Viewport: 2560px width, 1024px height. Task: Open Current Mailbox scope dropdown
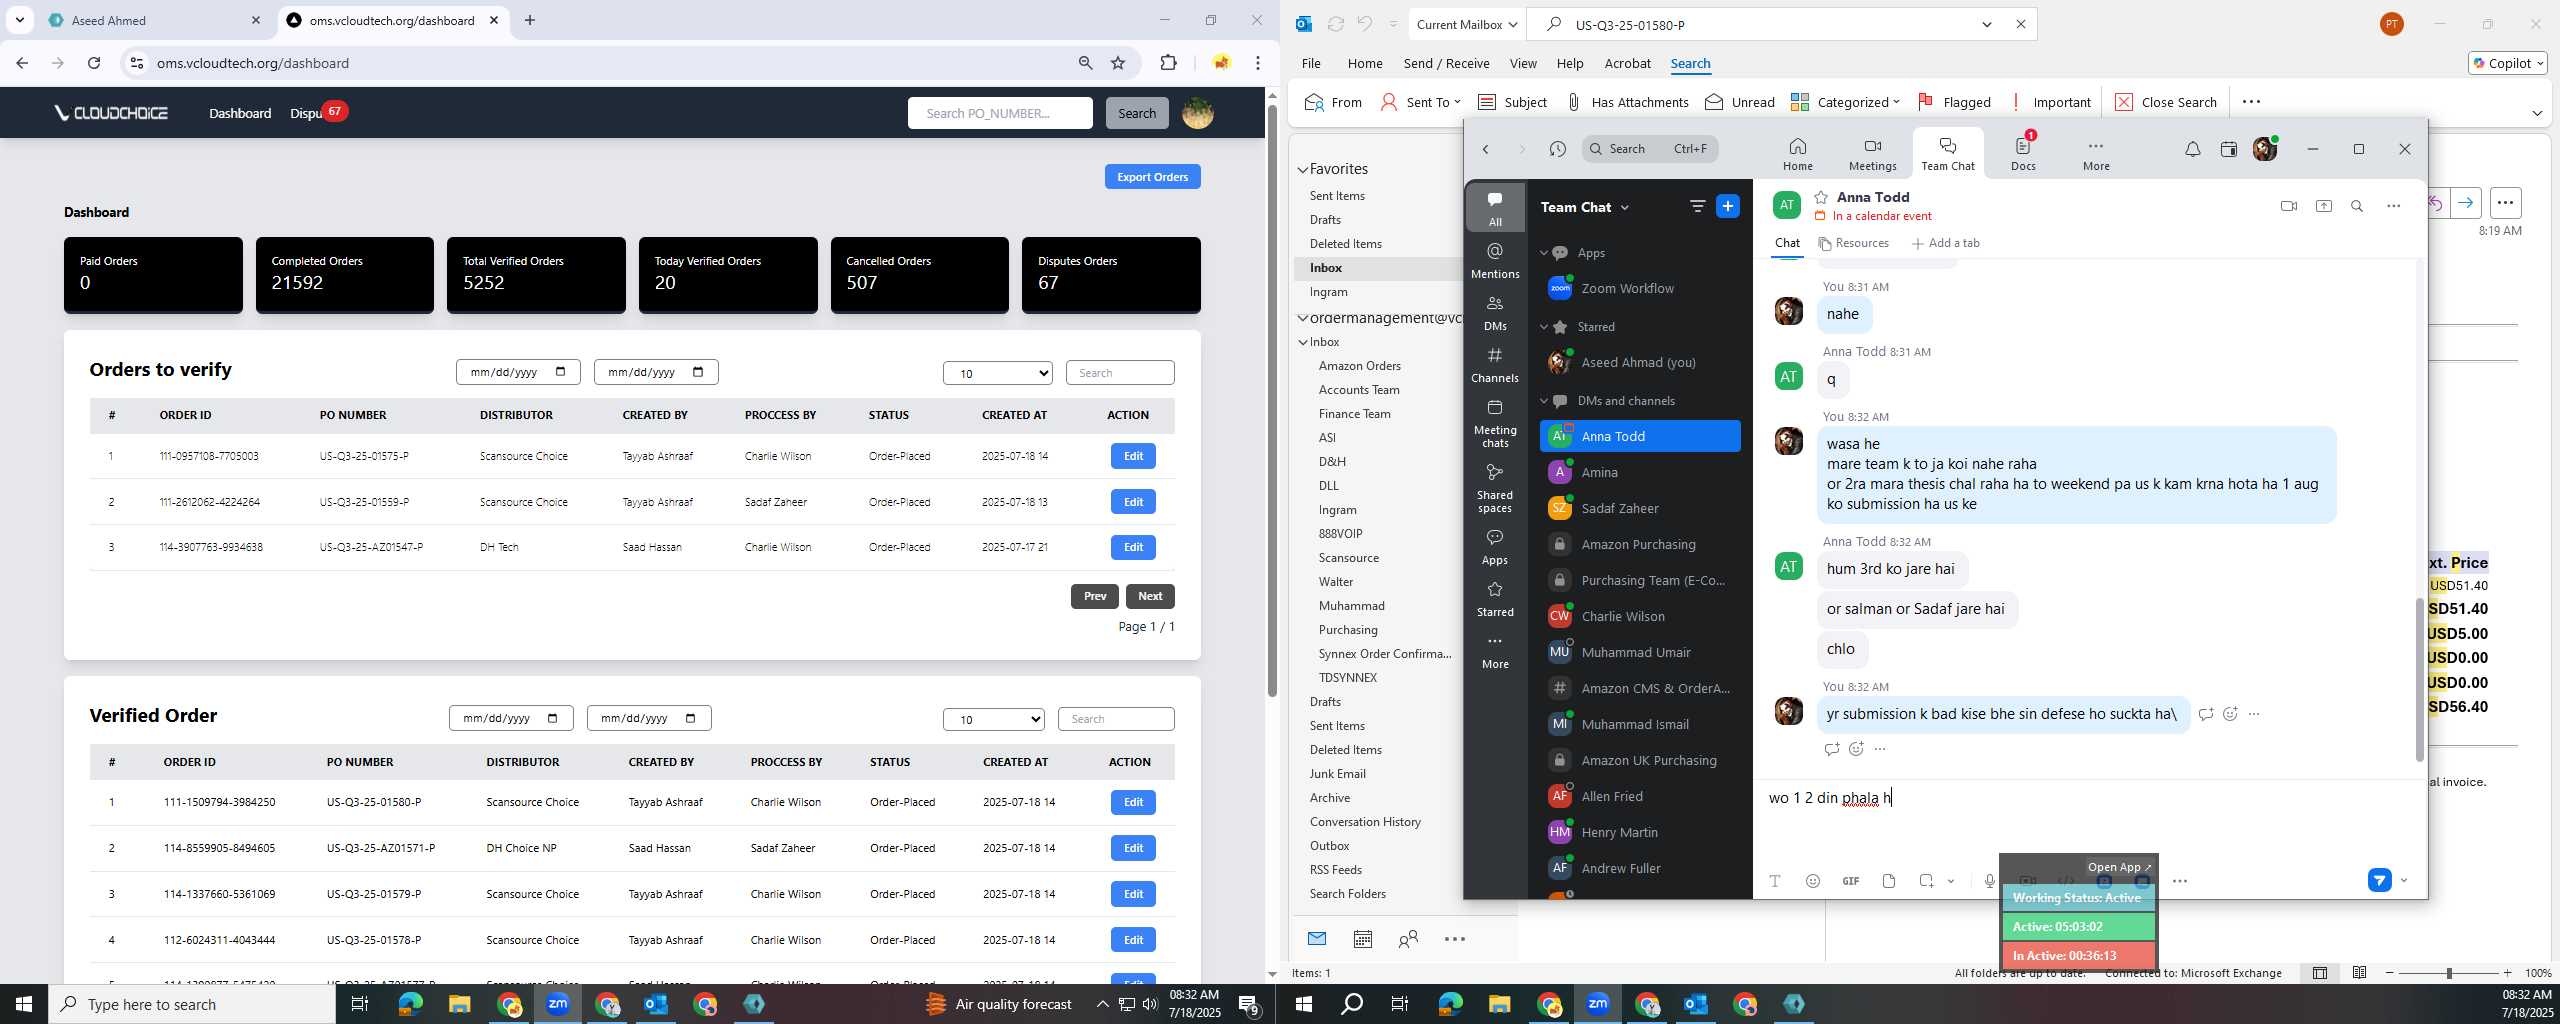[x=1466, y=24]
